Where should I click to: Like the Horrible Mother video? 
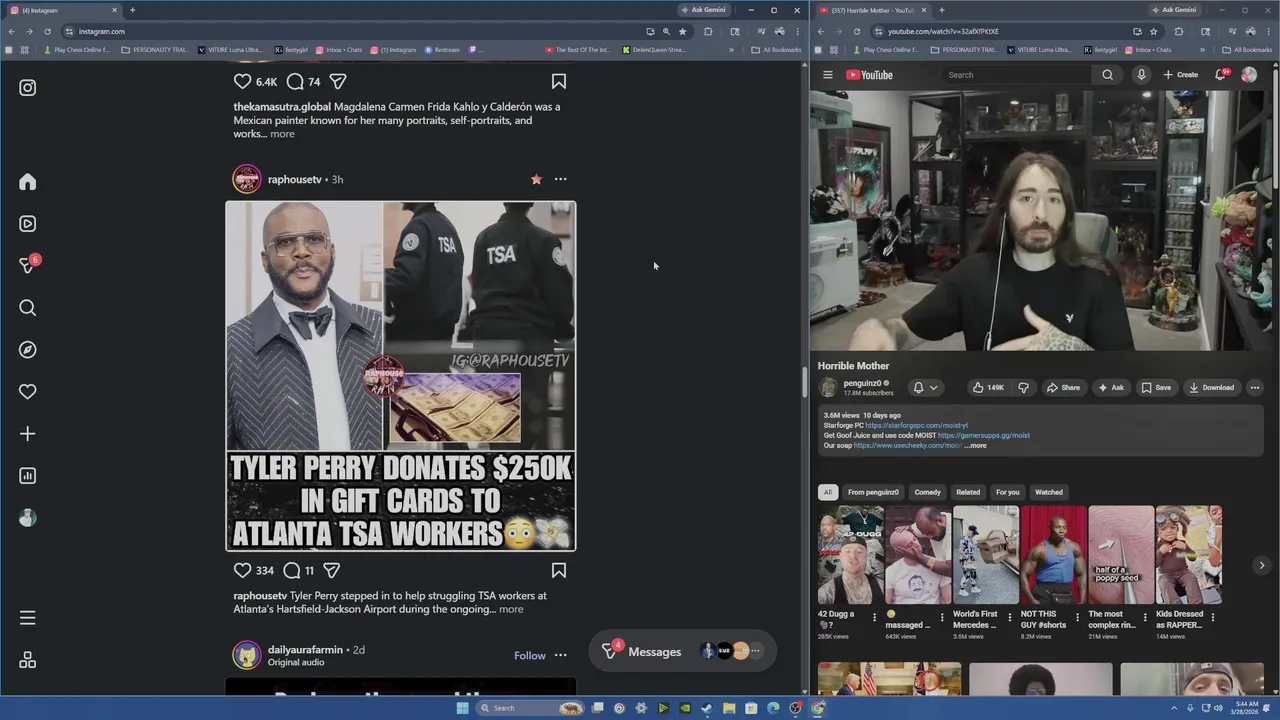pos(988,388)
